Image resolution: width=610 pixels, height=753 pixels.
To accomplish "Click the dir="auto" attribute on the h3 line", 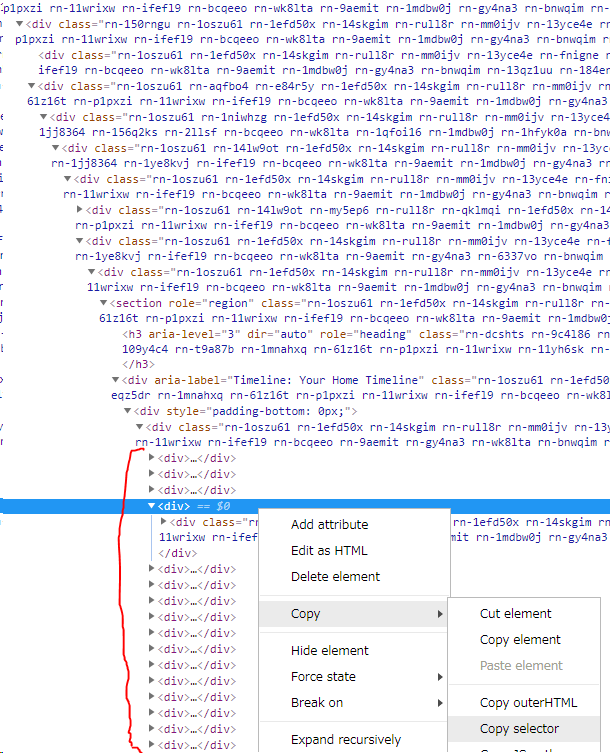I will [280, 334].
